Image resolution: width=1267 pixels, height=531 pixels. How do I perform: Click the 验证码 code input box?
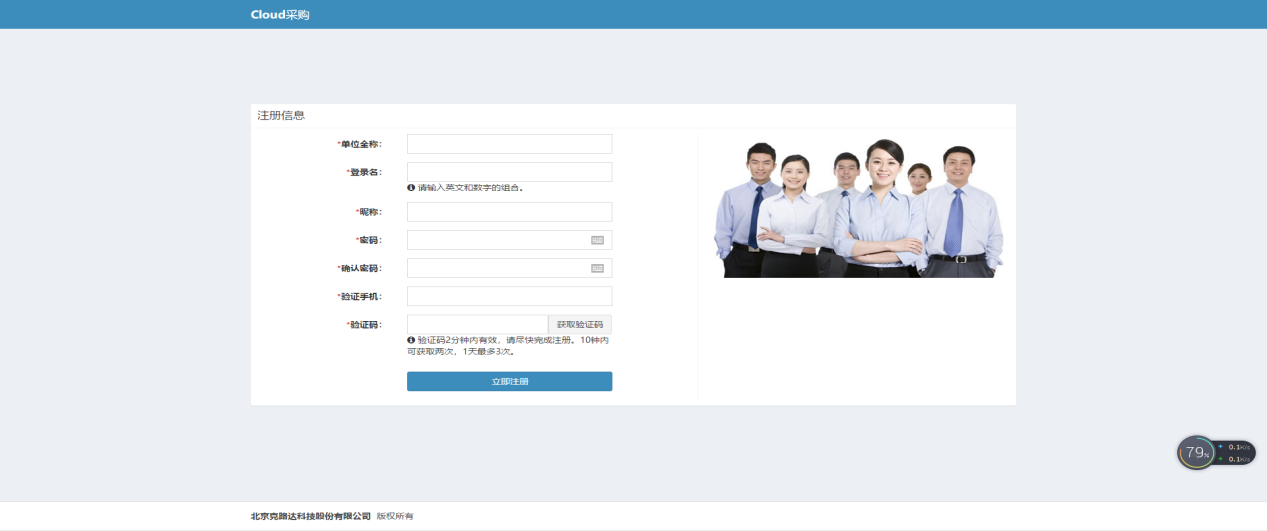pyautogui.click(x=477, y=324)
